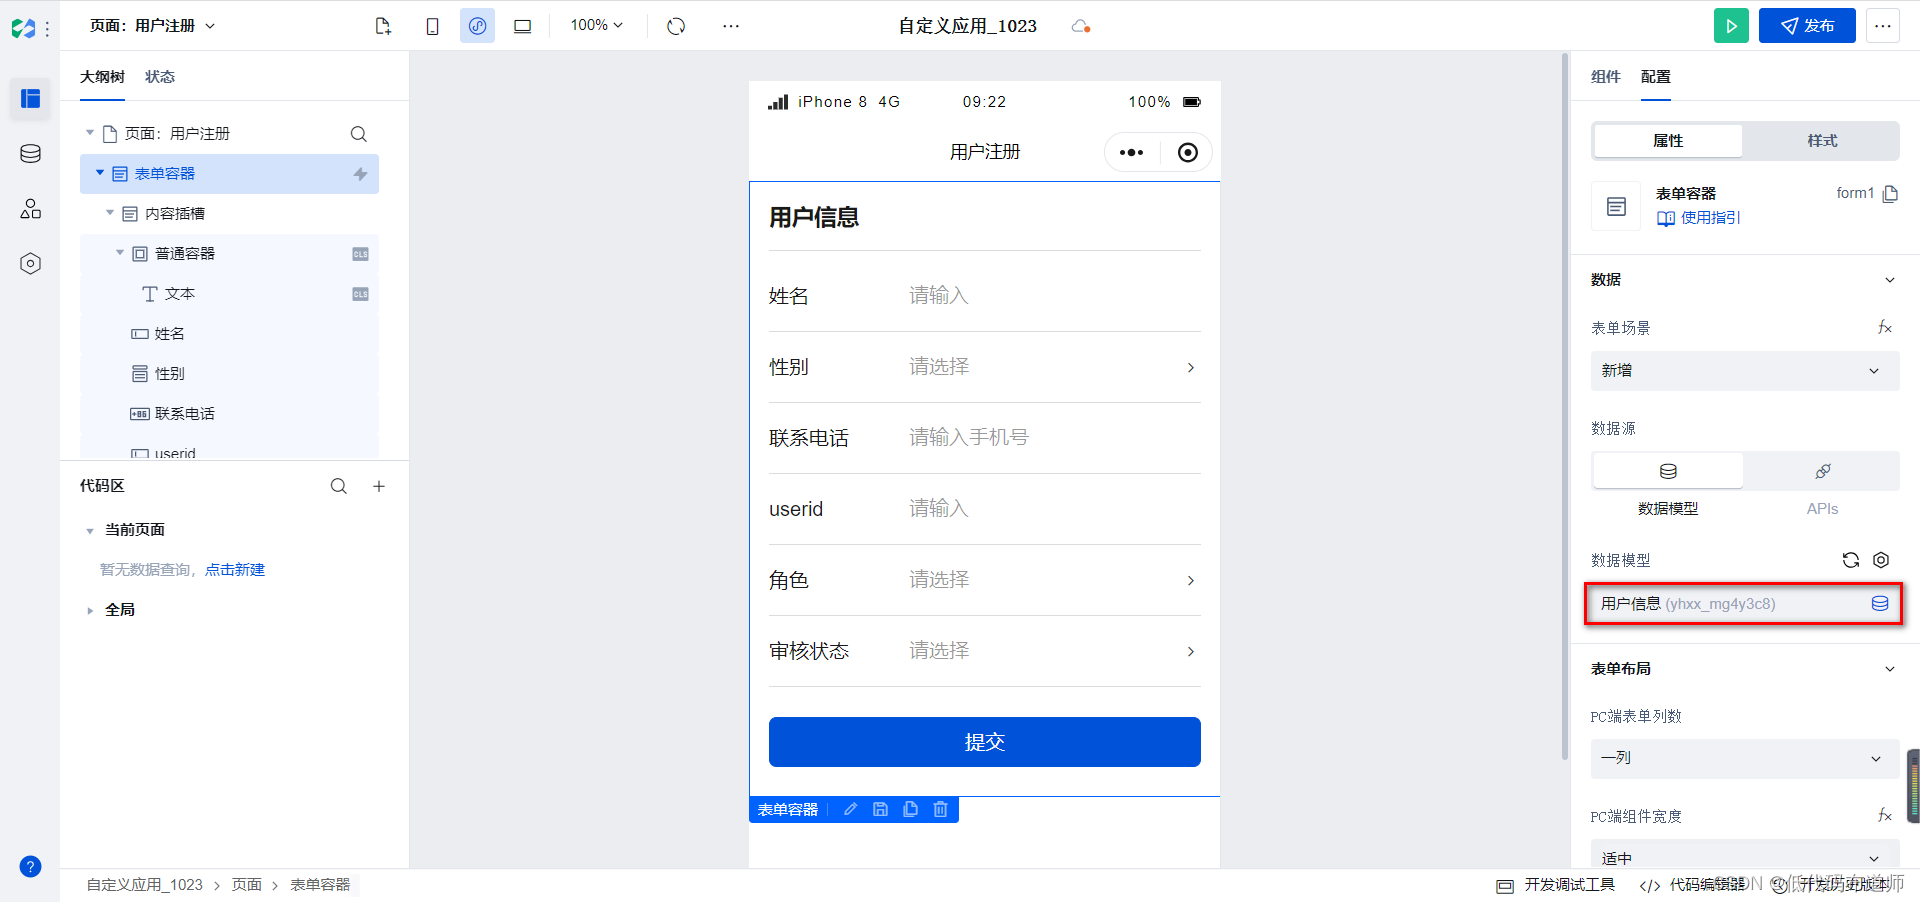Click the fx icon beside PC端组件宽度
This screenshot has height=902, width=1920.
tap(1884, 816)
